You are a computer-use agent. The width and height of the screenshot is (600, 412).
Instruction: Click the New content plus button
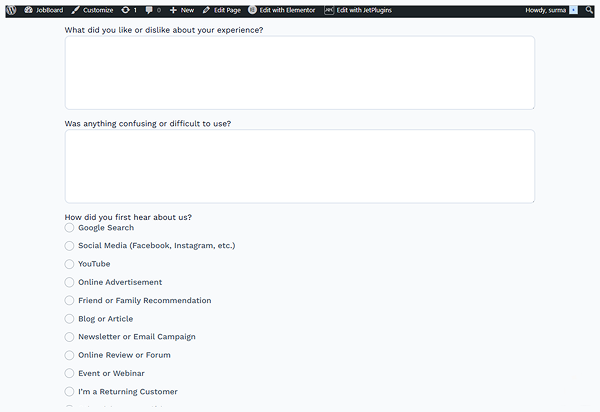pyautogui.click(x=182, y=9)
